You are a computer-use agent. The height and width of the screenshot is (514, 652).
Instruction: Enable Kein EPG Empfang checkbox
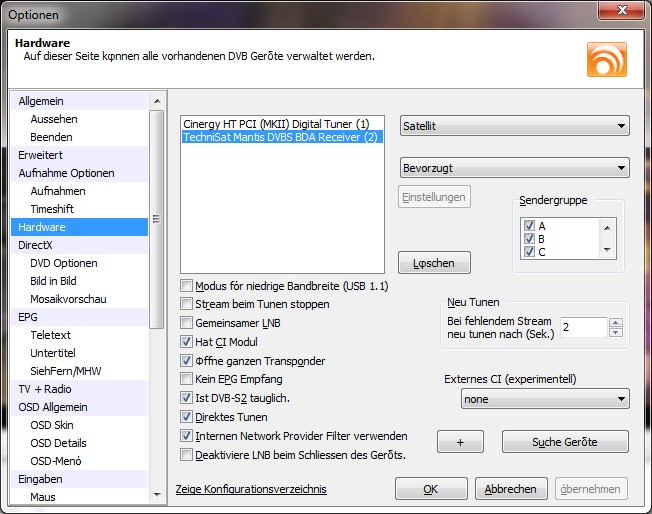click(x=186, y=379)
